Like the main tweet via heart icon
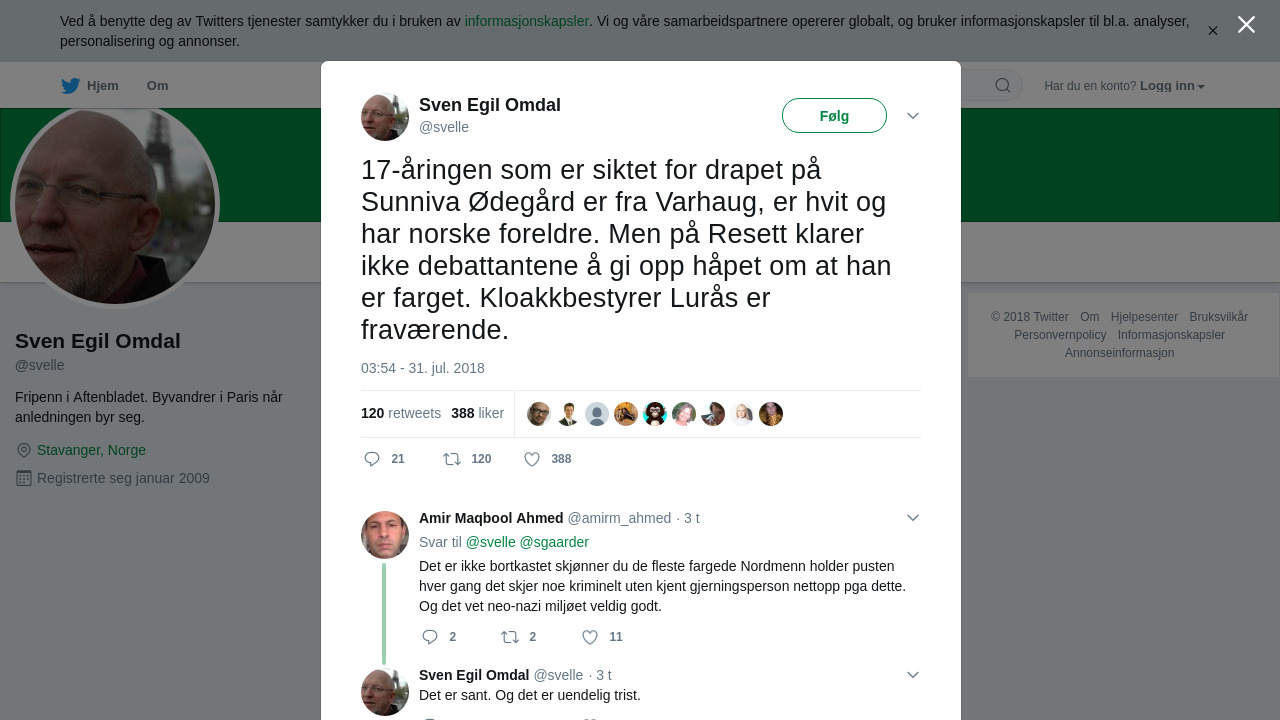This screenshot has width=1280, height=720. (x=532, y=459)
